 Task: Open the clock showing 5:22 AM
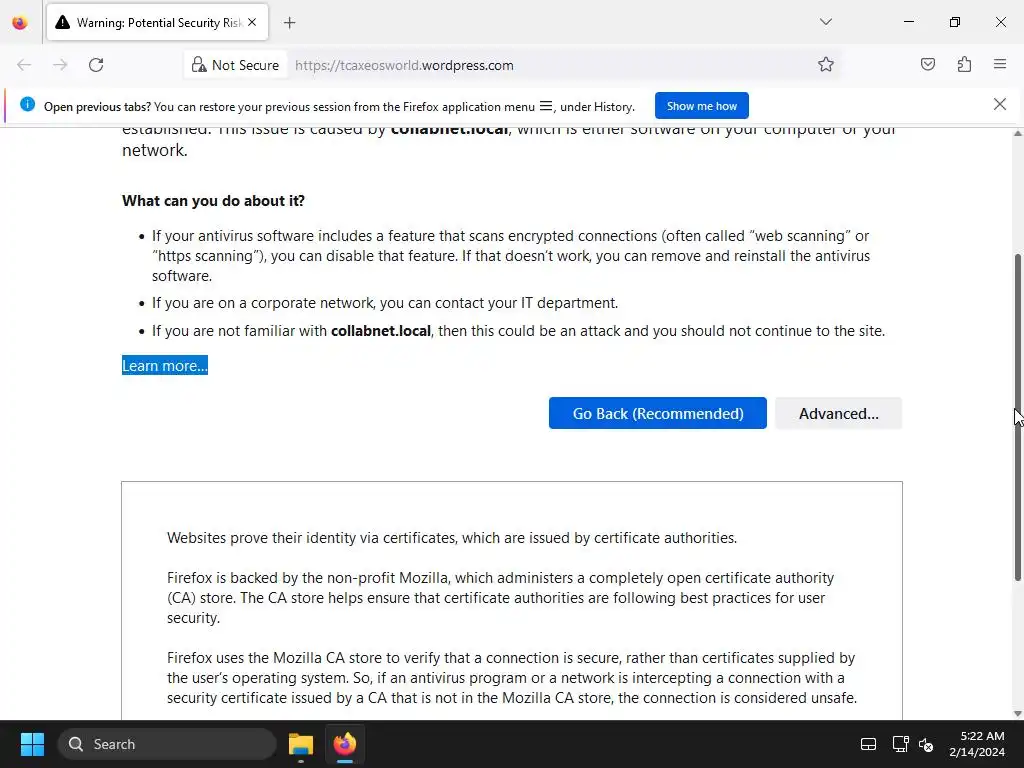977,744
